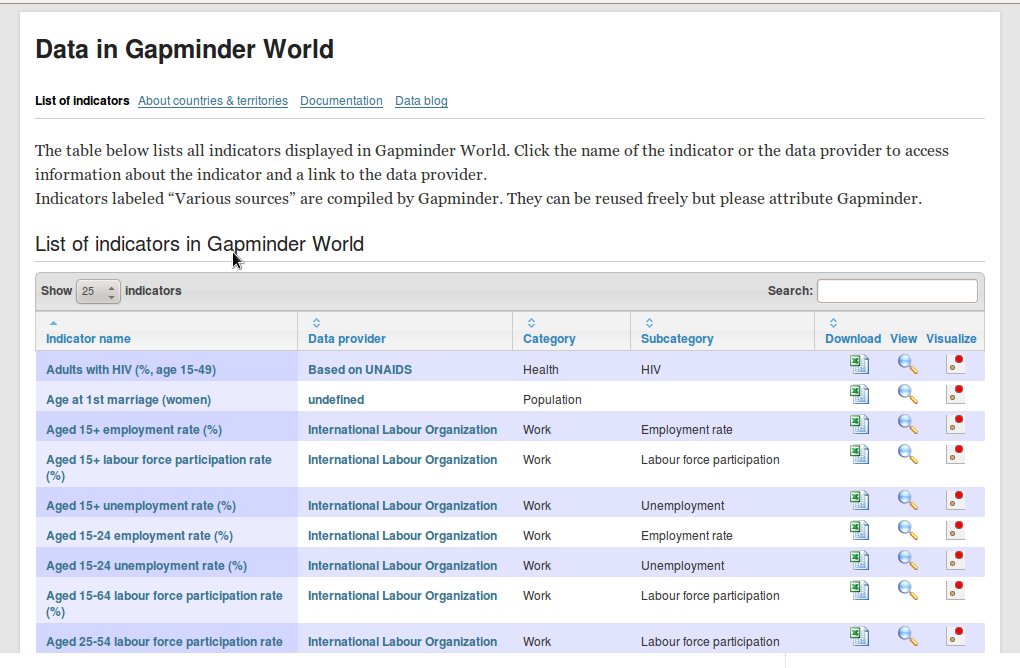Open Aged 15-24 employment rate (%) link
The height and width of the screenshot is (668, 1020).
pyautogui.click(x=139, y=535)
